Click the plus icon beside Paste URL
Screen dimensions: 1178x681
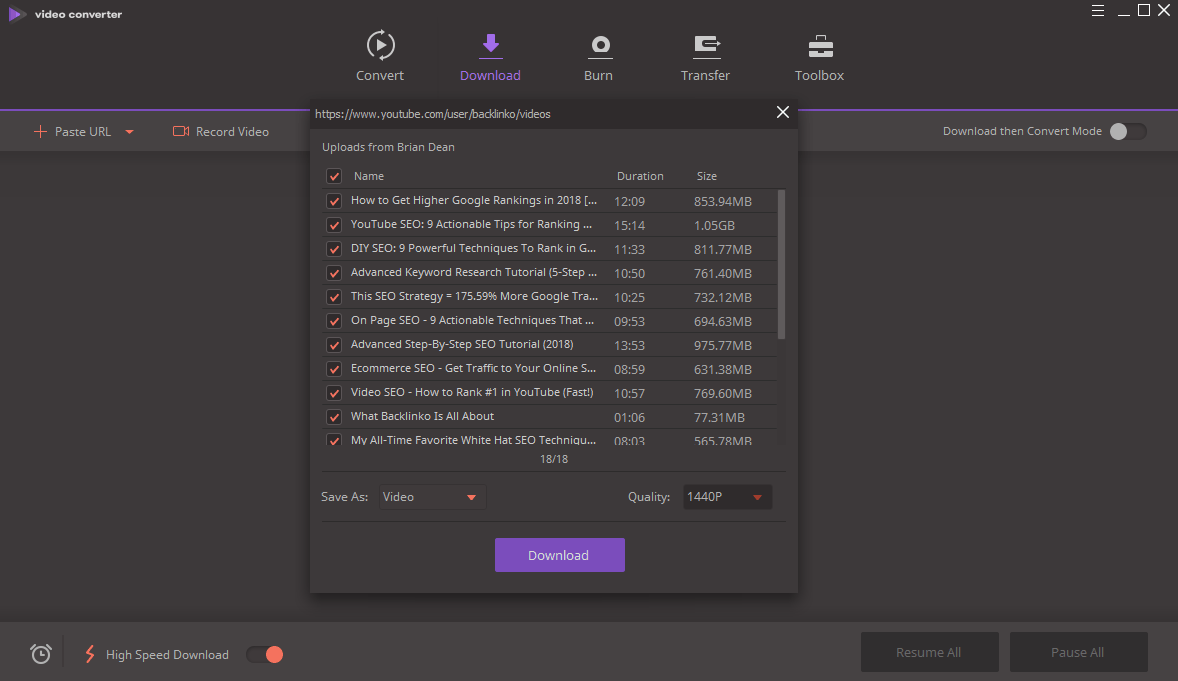click(41, 132)
